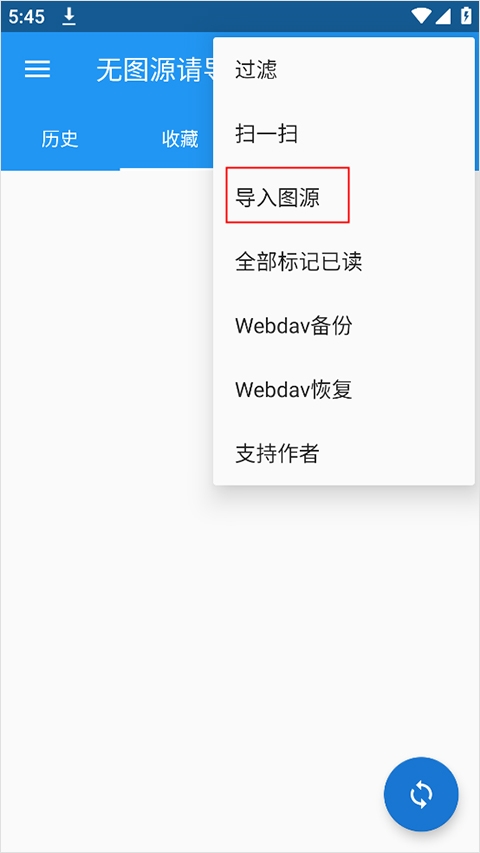The width and height of the screenshot is (480, 853).
Task: Tap the download icon in status bar
Action: coord(69,17)
